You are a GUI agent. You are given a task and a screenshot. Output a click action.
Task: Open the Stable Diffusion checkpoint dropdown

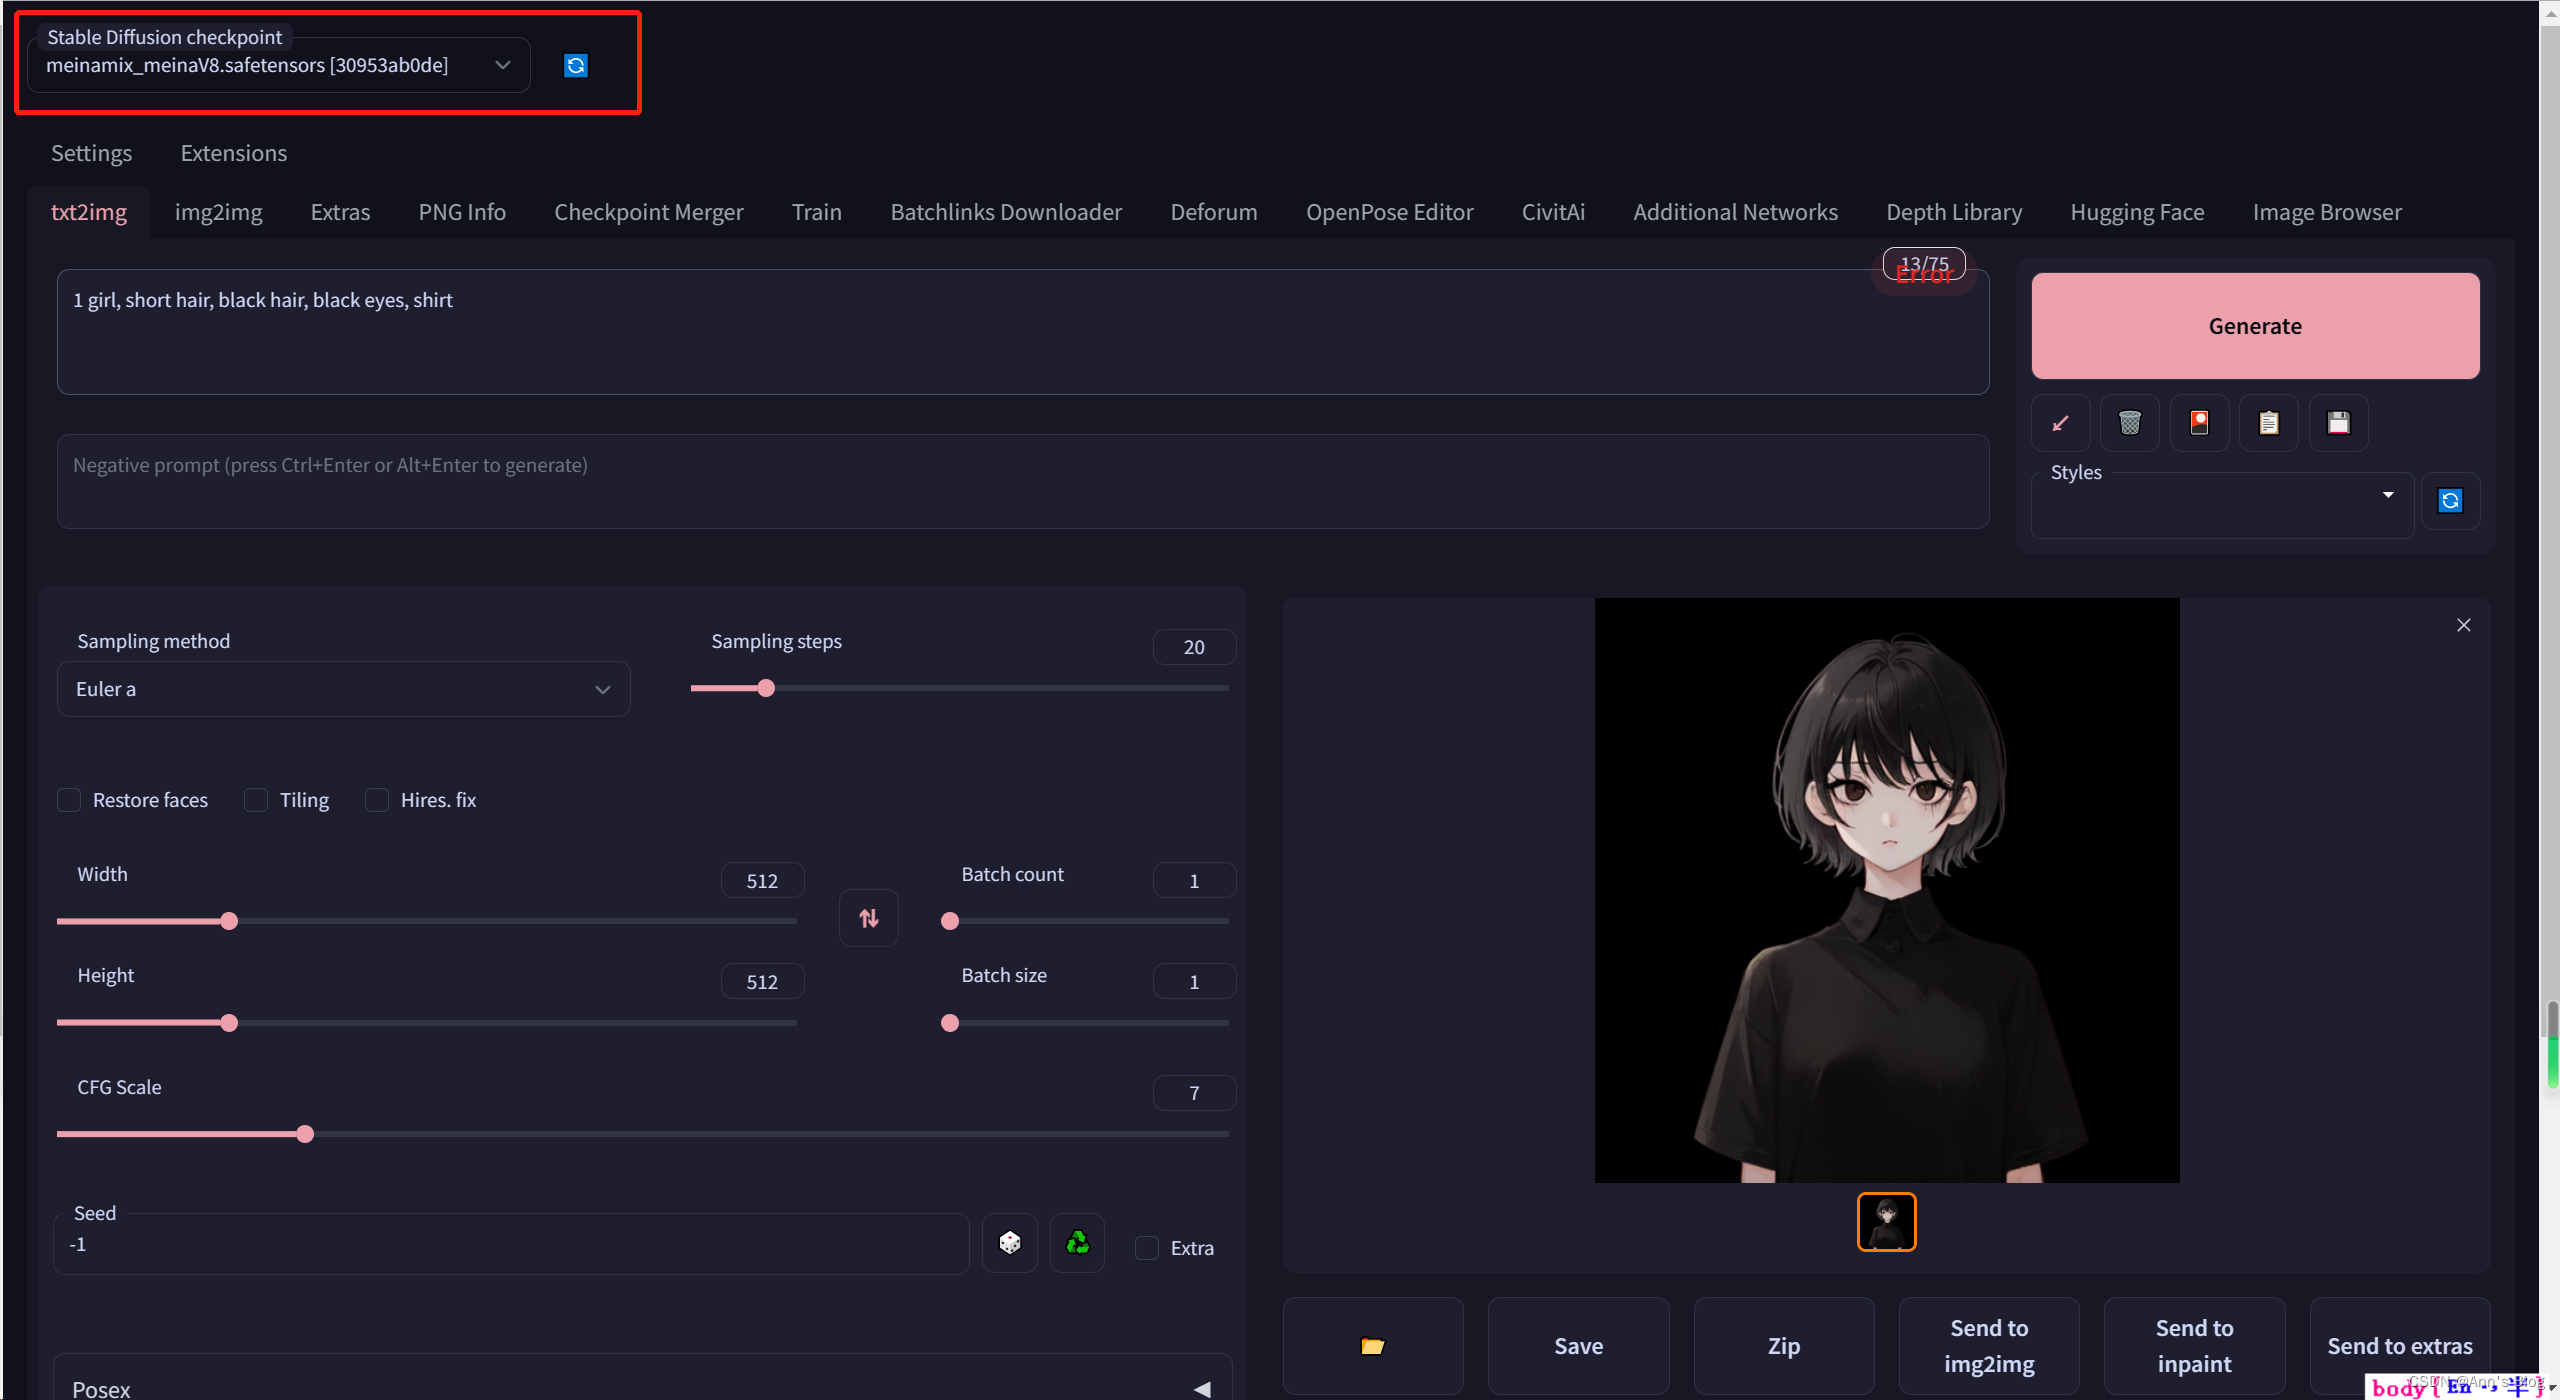click(x=278, y=66)
